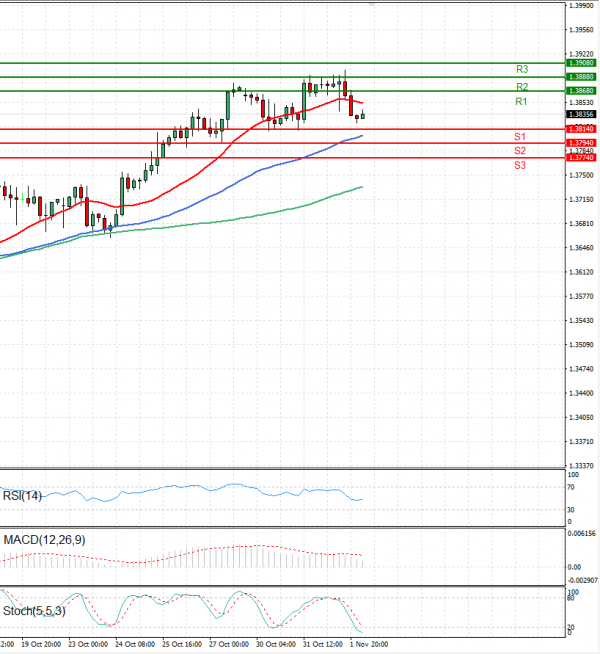Select the 1.38680 green price tag
The image size is (600, 654).
pos(581,91)
